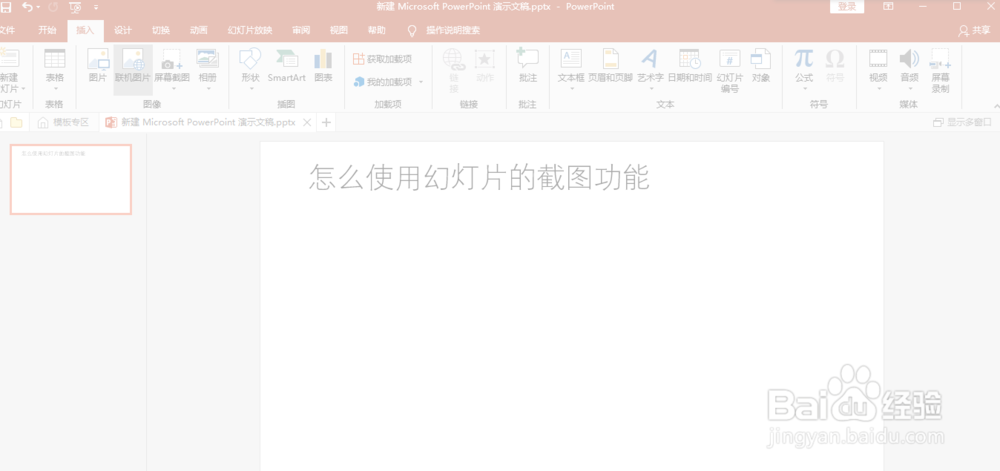Expand 我的加载项 dropdown arrow
Screen dimensions: 1000x471
coord(421,82)
